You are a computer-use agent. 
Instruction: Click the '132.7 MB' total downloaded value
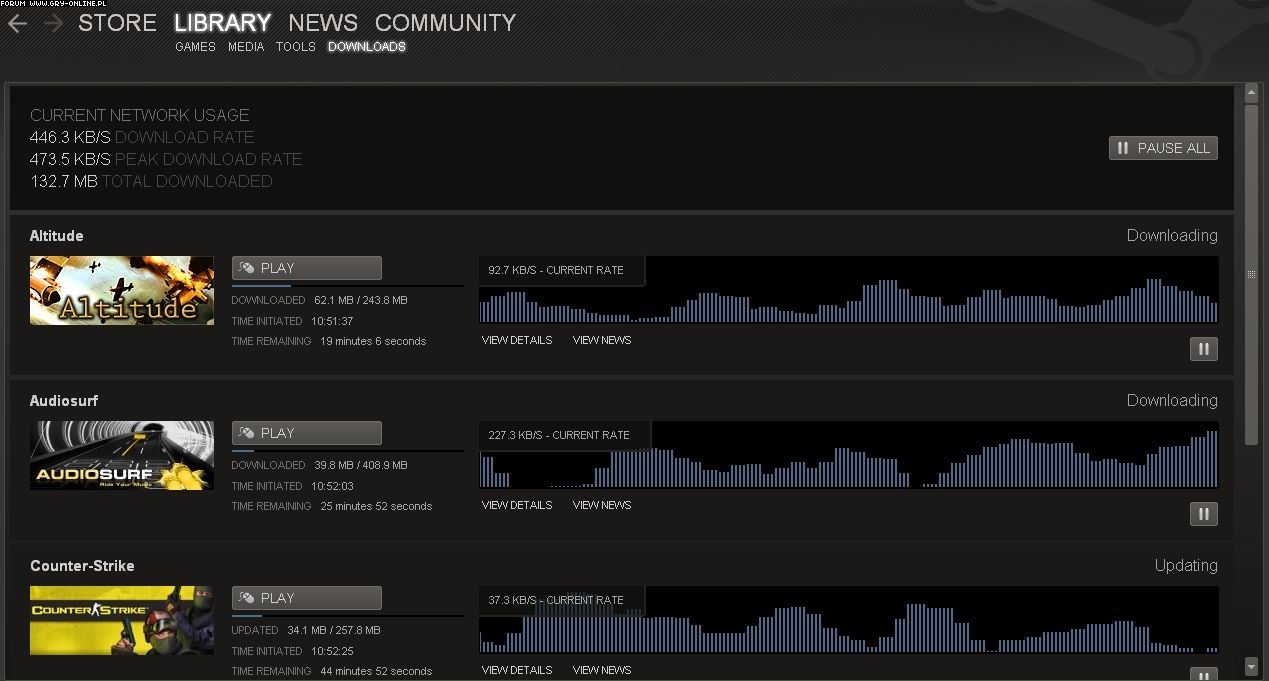[64, 181]
